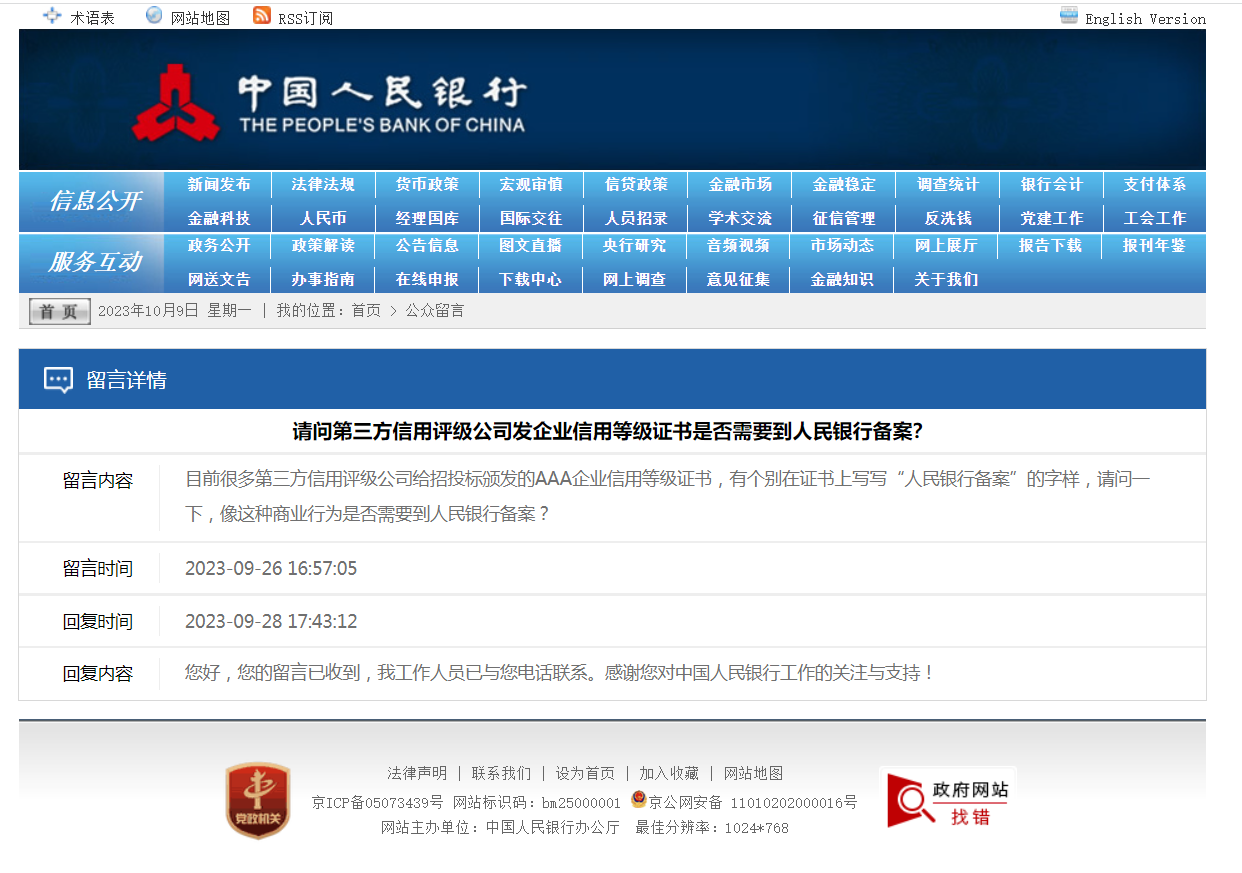
Task: Open the 党建工作 menu item
Action: coord(1052,218)
